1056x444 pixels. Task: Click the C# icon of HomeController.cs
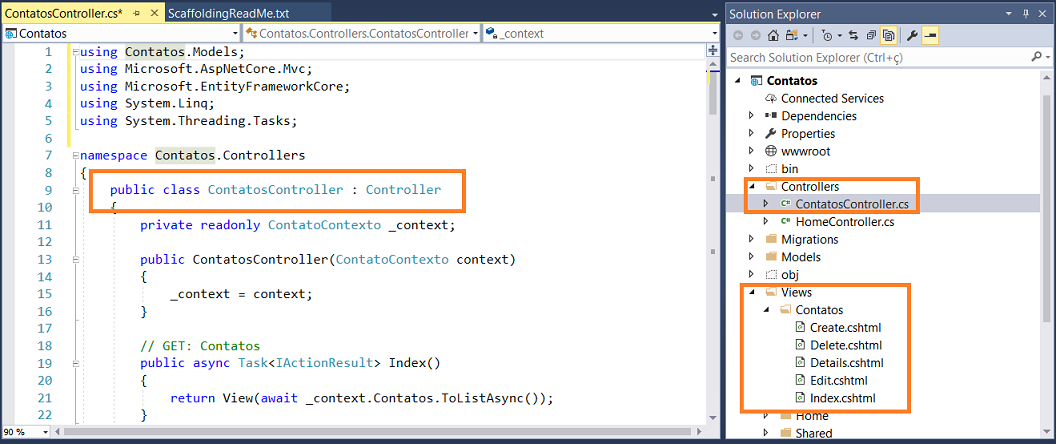(785, 221)
